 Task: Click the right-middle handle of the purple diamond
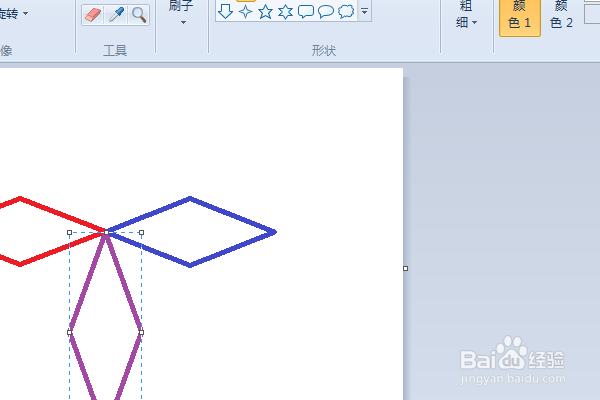click(x=142, y=332)
